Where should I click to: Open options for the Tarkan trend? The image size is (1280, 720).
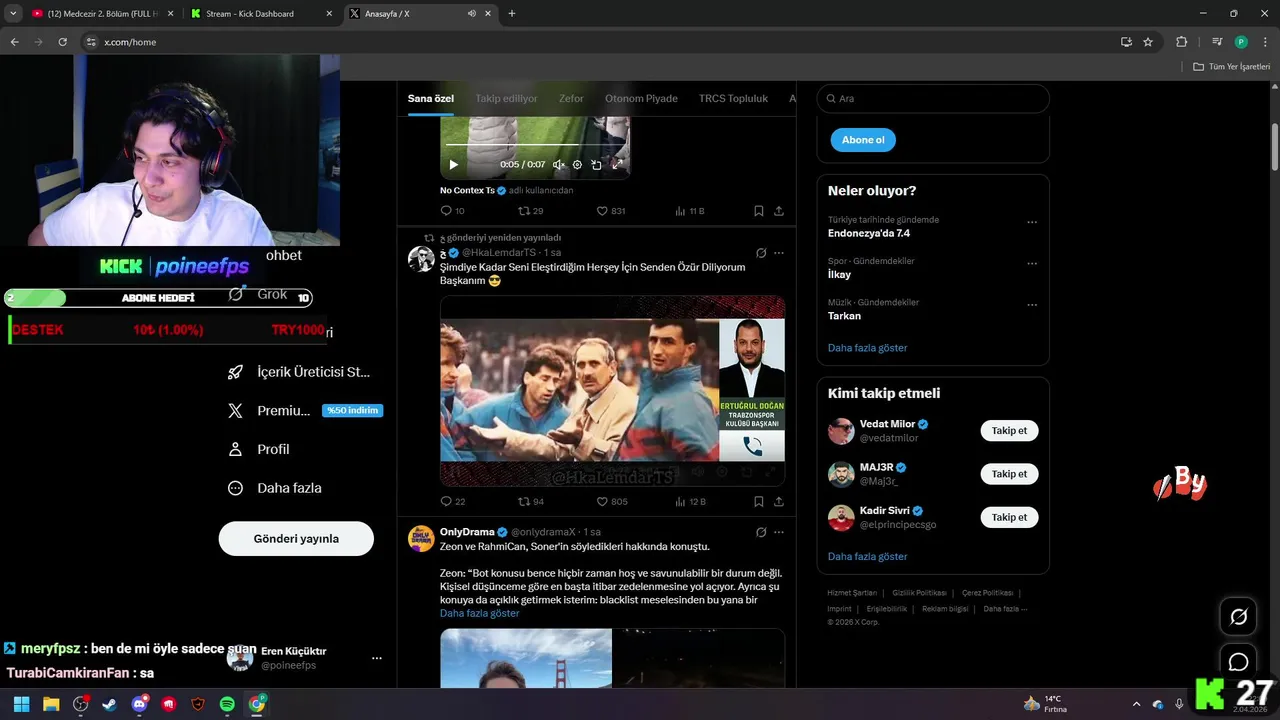coord(1032,305)
